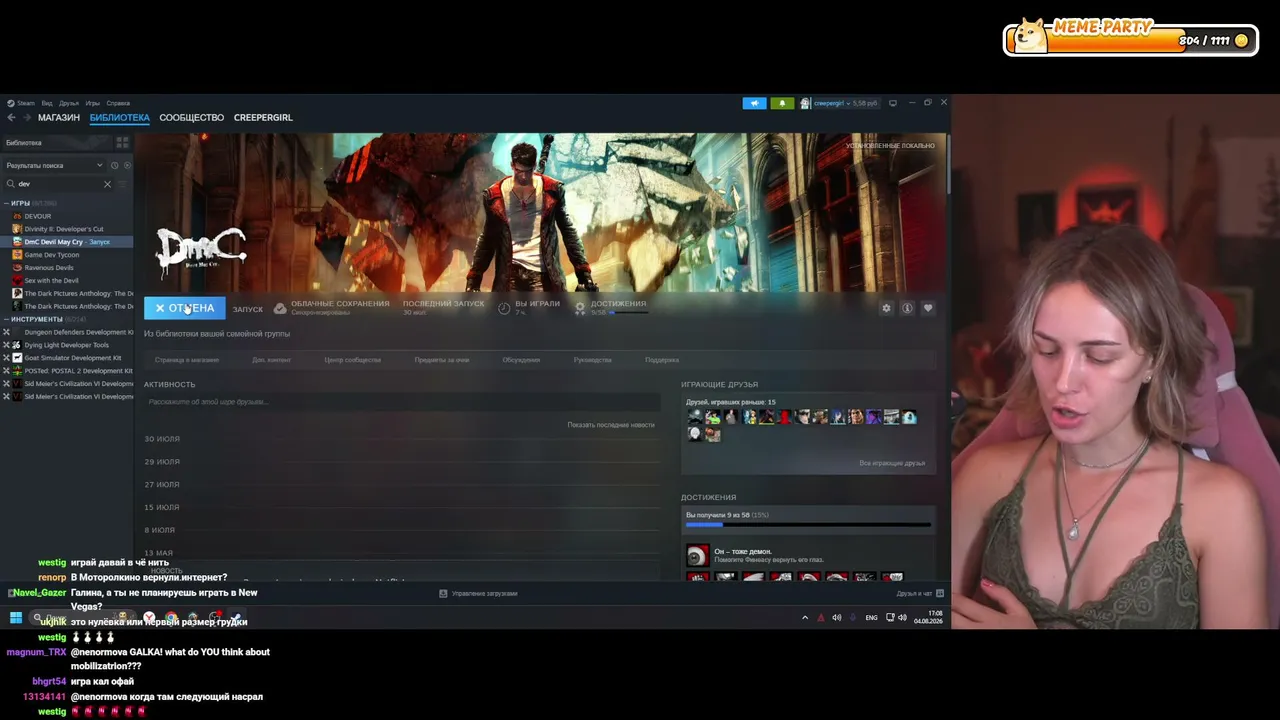The width and height of the screenshot is (1280, 720).
Task: Open the game settings gear icon
Action: coord(886,308)
